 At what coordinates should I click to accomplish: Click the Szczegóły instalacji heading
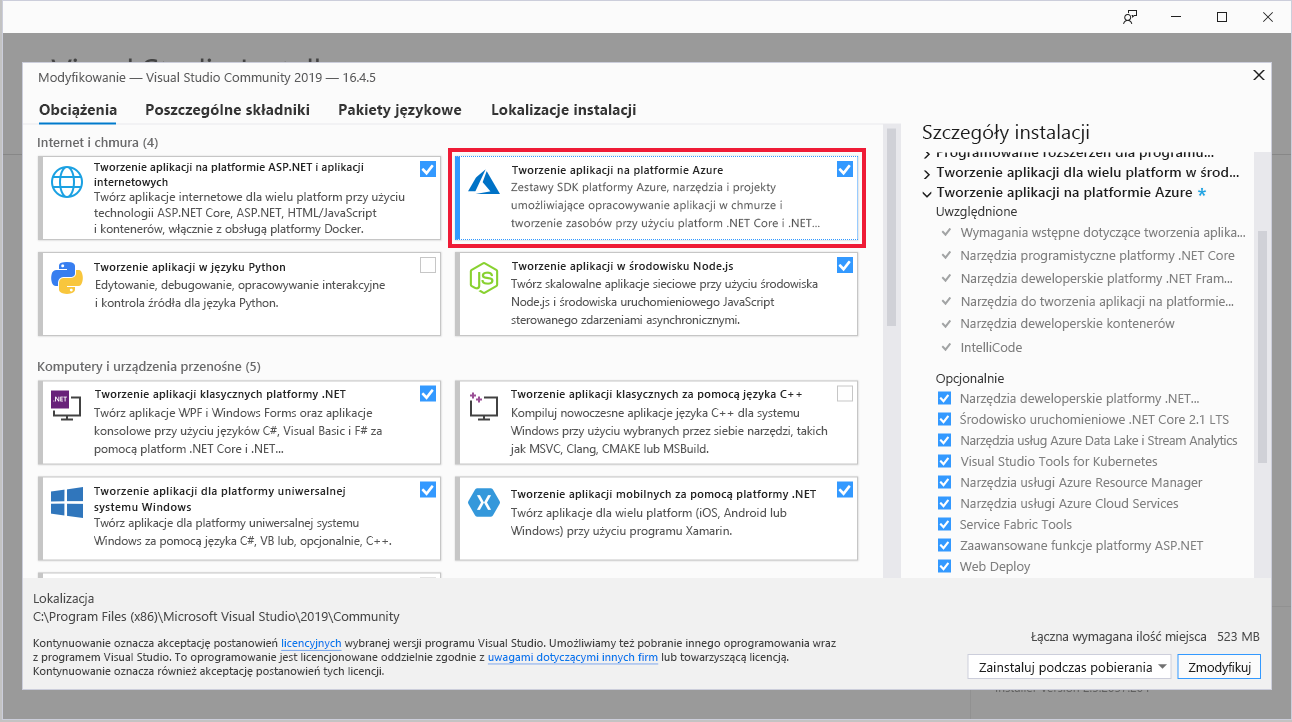pyautogui.click(x=1005, y=132)
